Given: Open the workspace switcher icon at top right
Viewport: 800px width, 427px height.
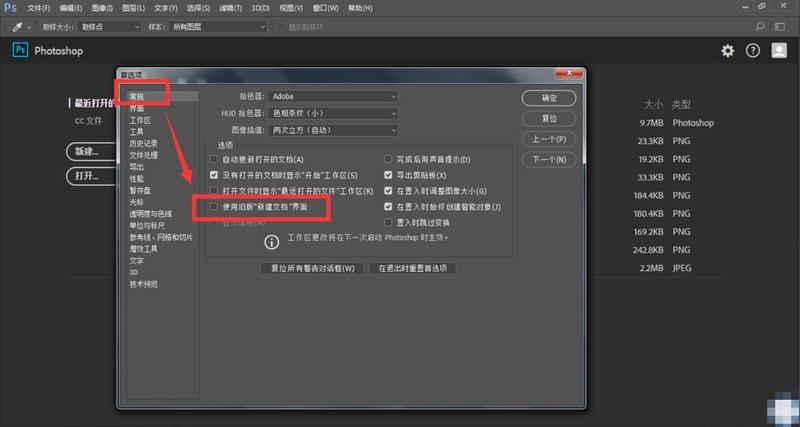Looking at the screenshot, I should pyautogui.click(x=779, y=27).
